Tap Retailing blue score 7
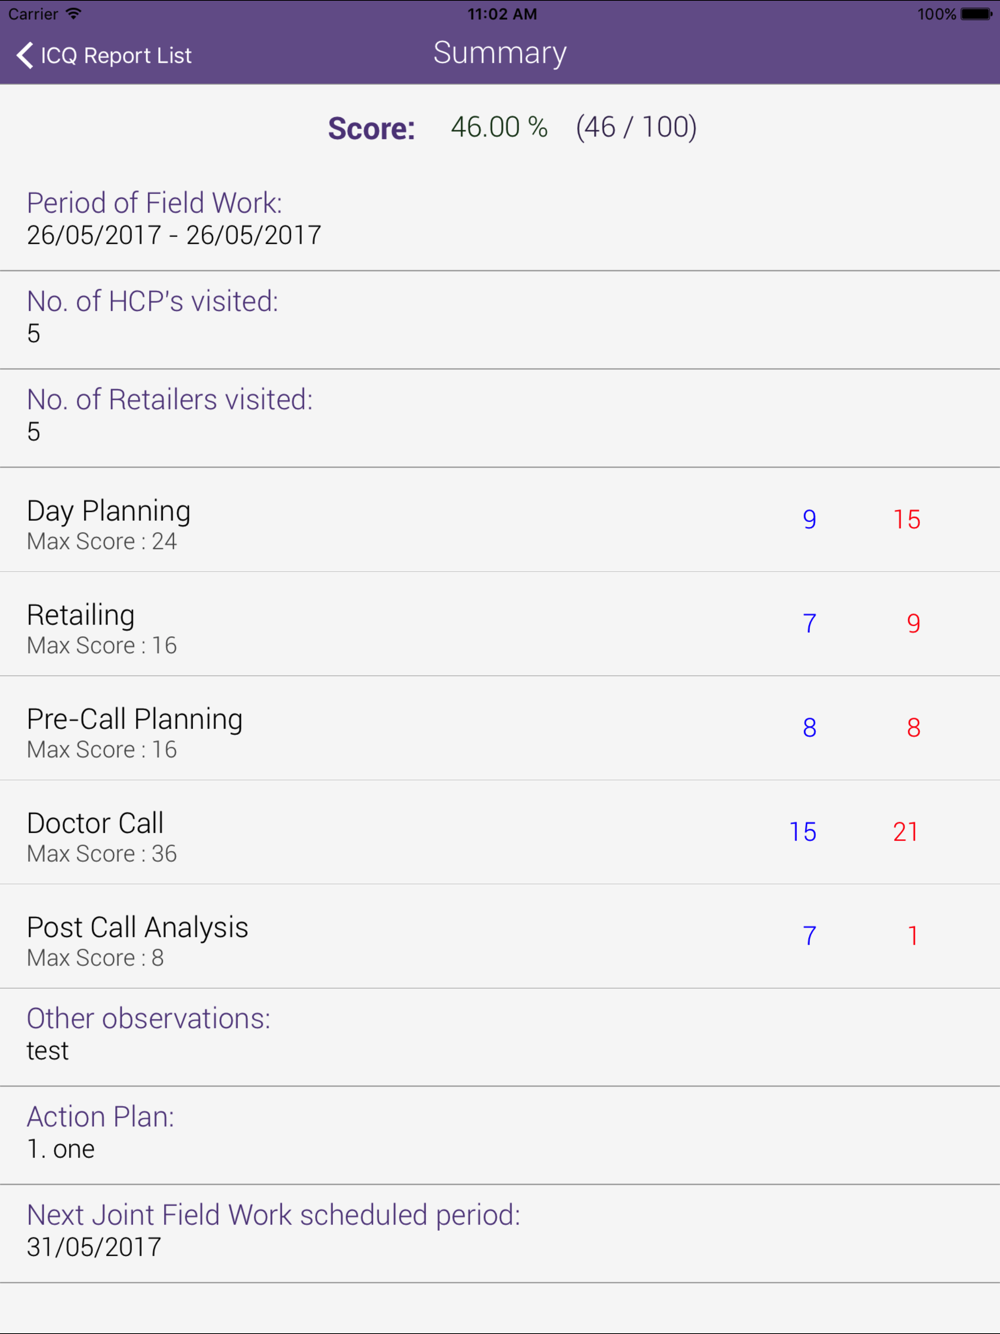The image size is (1000, 1334). coord(810,624)
